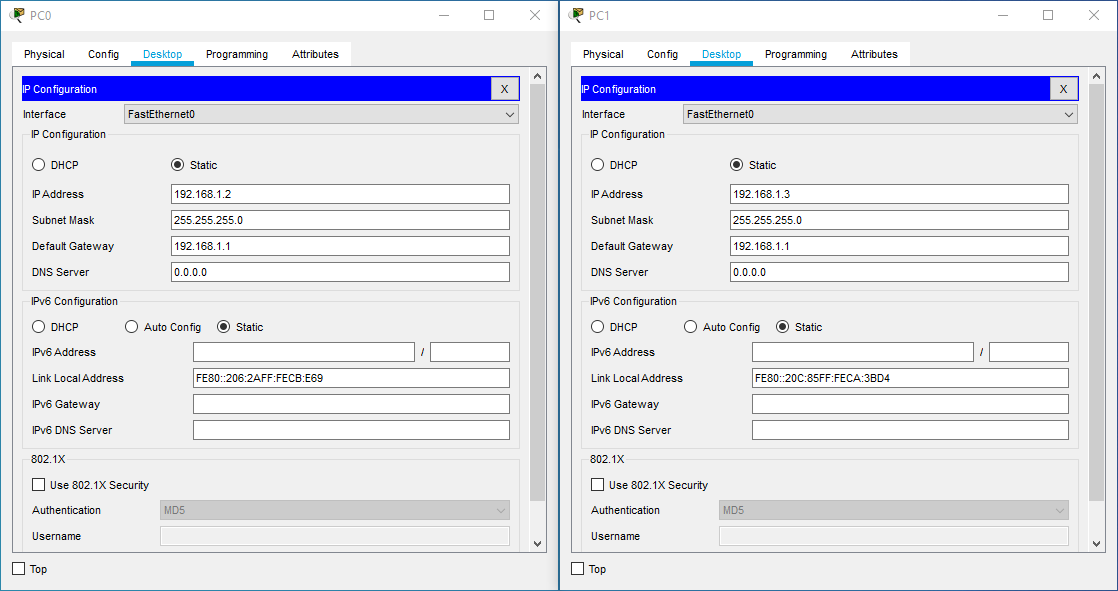Switch to the Config tab in PC1

tap(662, 54)
